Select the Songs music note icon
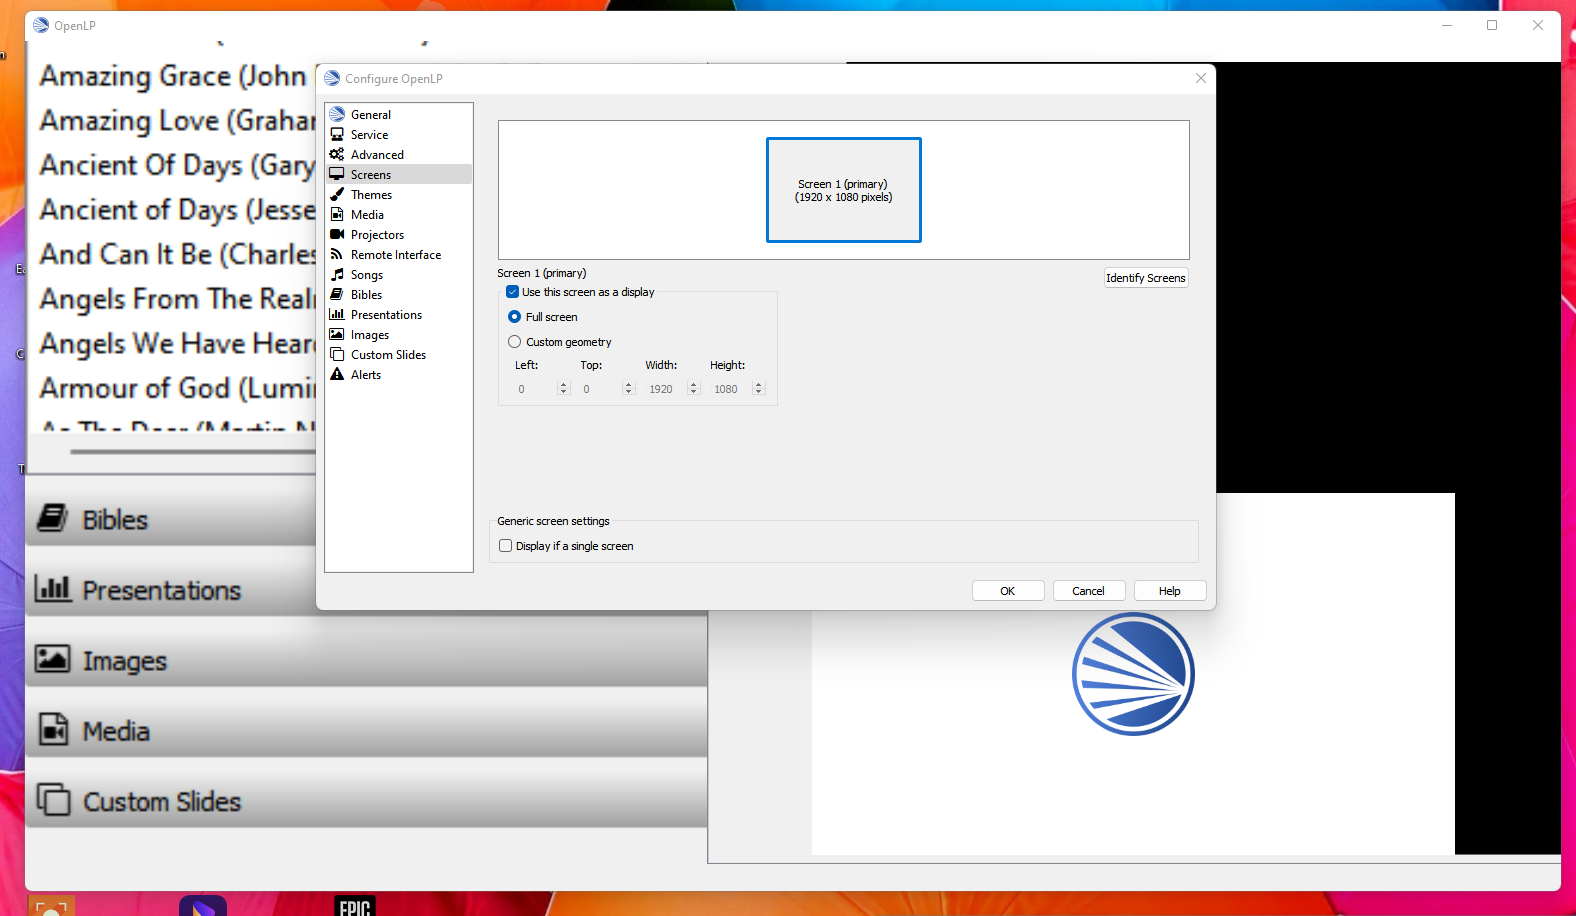Viewport: 1576px width, 916px height. pyautogui.click(x=337, y=274)
